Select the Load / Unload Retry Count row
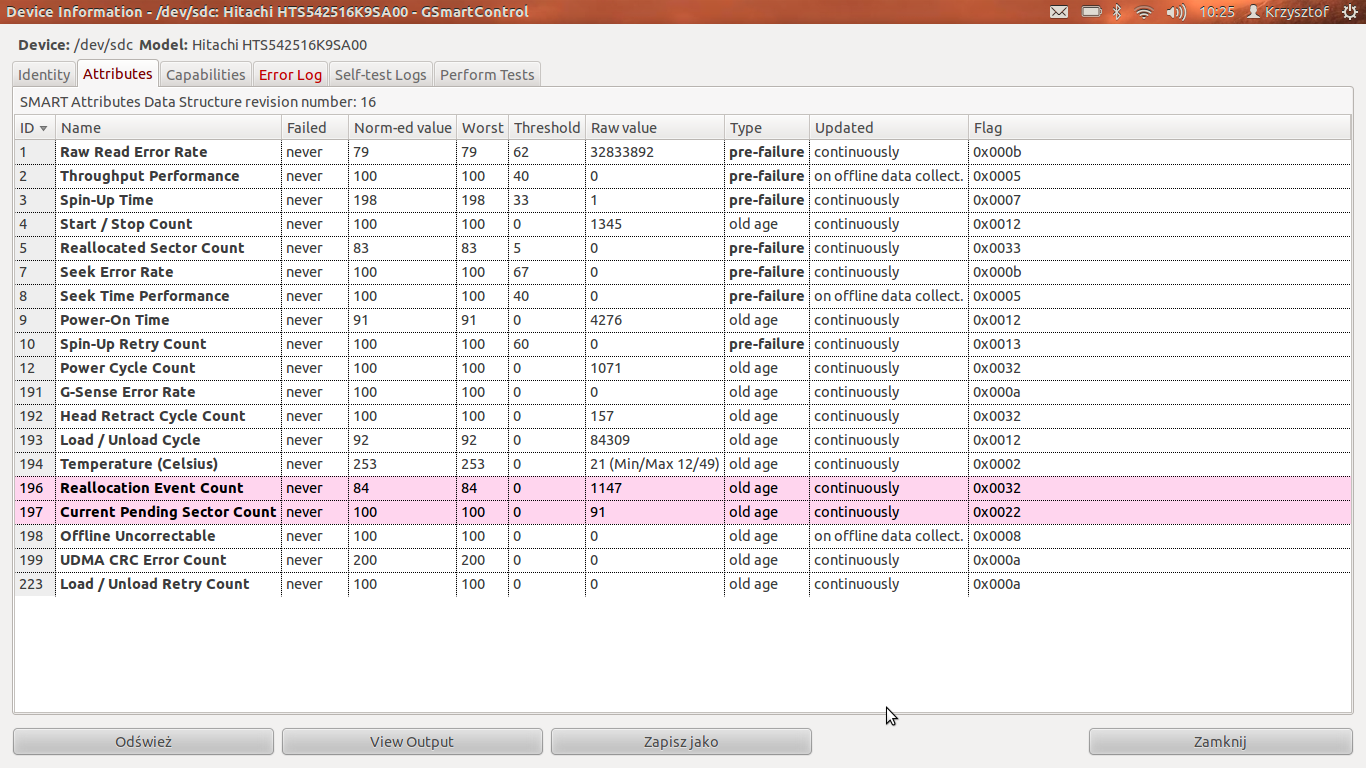Screen dimensions: 1366x768 click(x=683, y=584)
